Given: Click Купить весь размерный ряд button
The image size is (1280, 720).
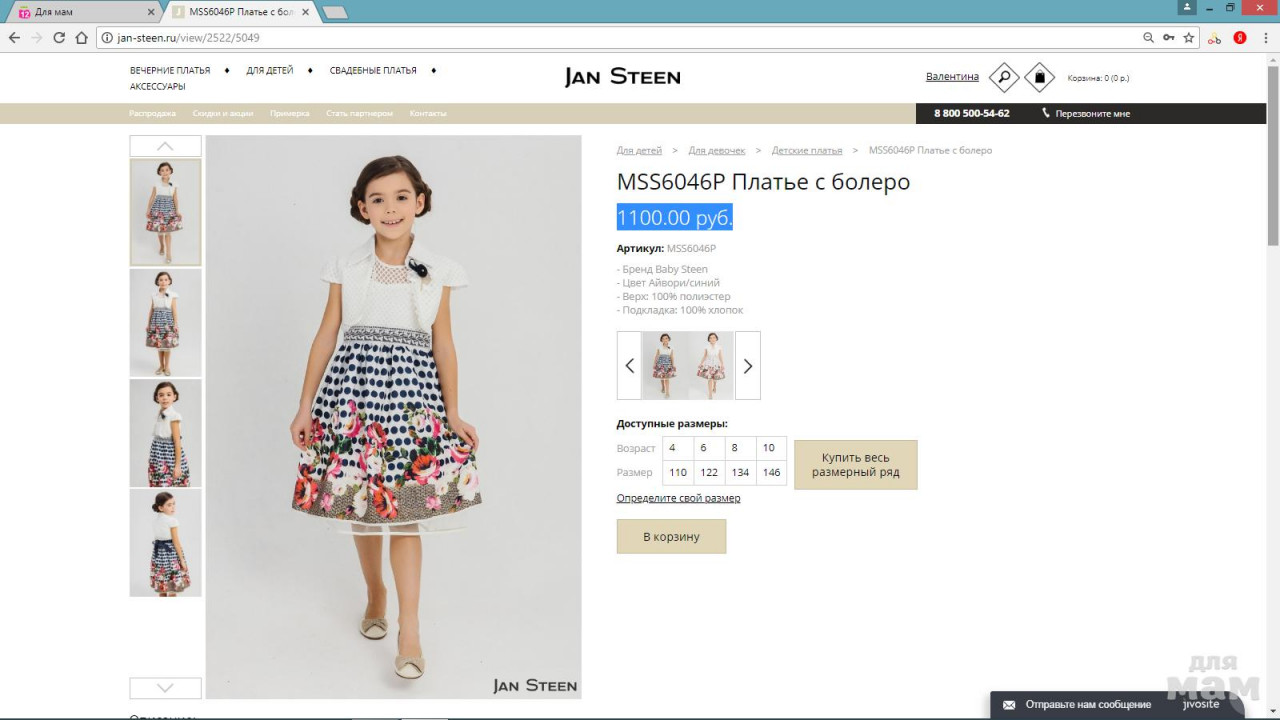Looking at the screenshot, I should pyautogui.click(x=855, y=465).
